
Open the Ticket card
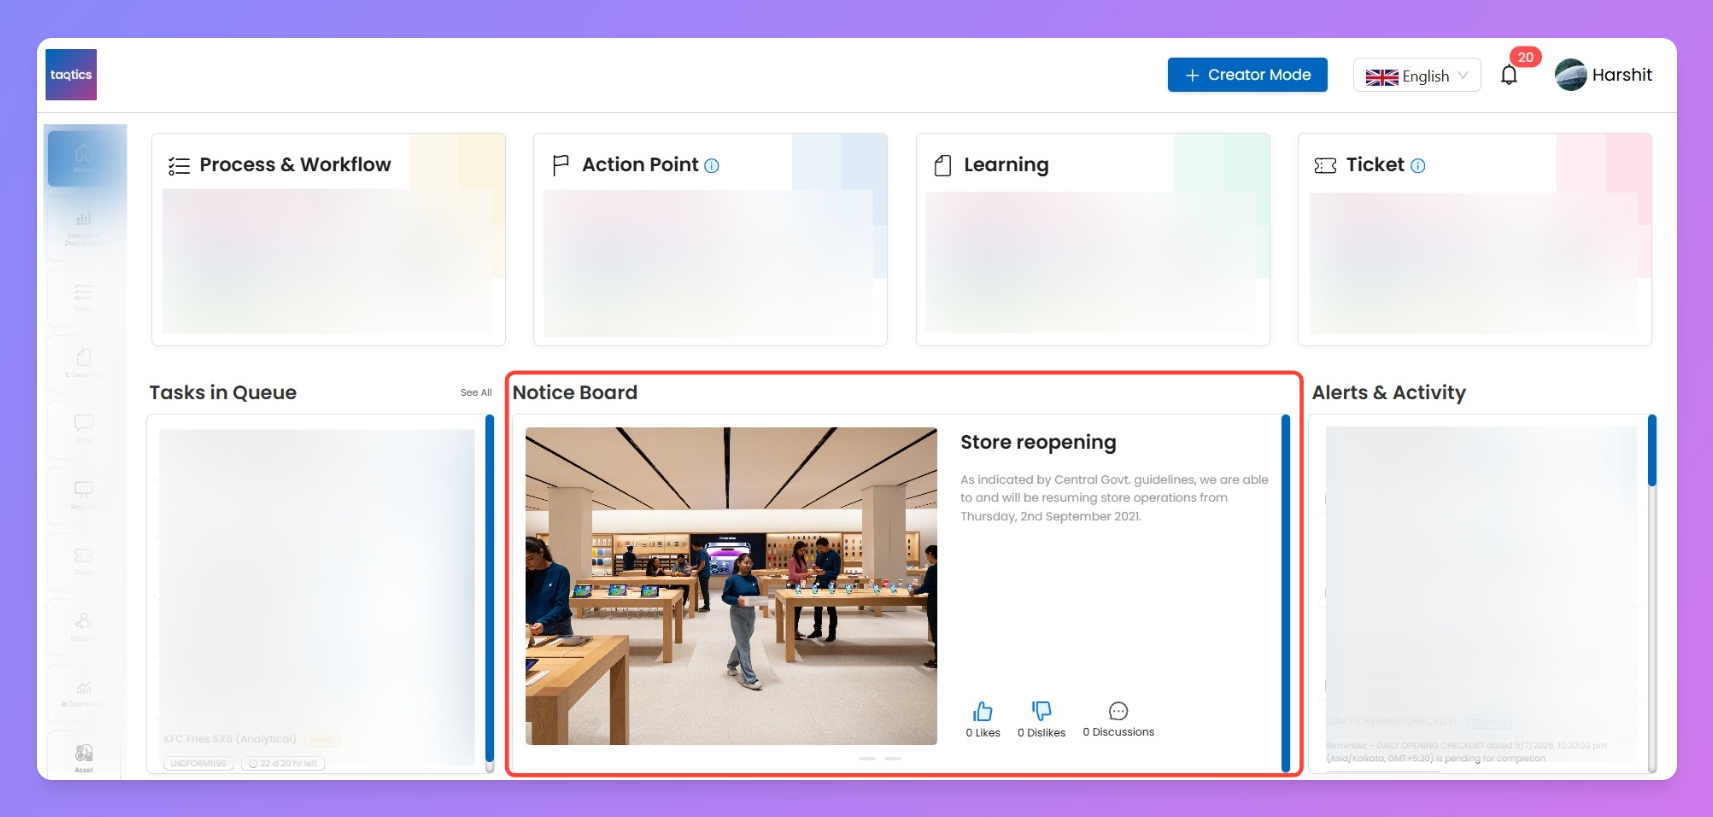tap(1475, 239)
